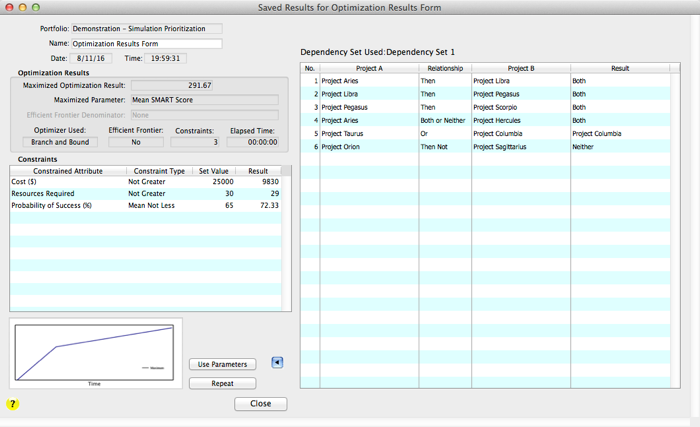Click the Result column header in dependency table
Image resolution: width=700 pixels, height=427 pixels.
(619, 68)
